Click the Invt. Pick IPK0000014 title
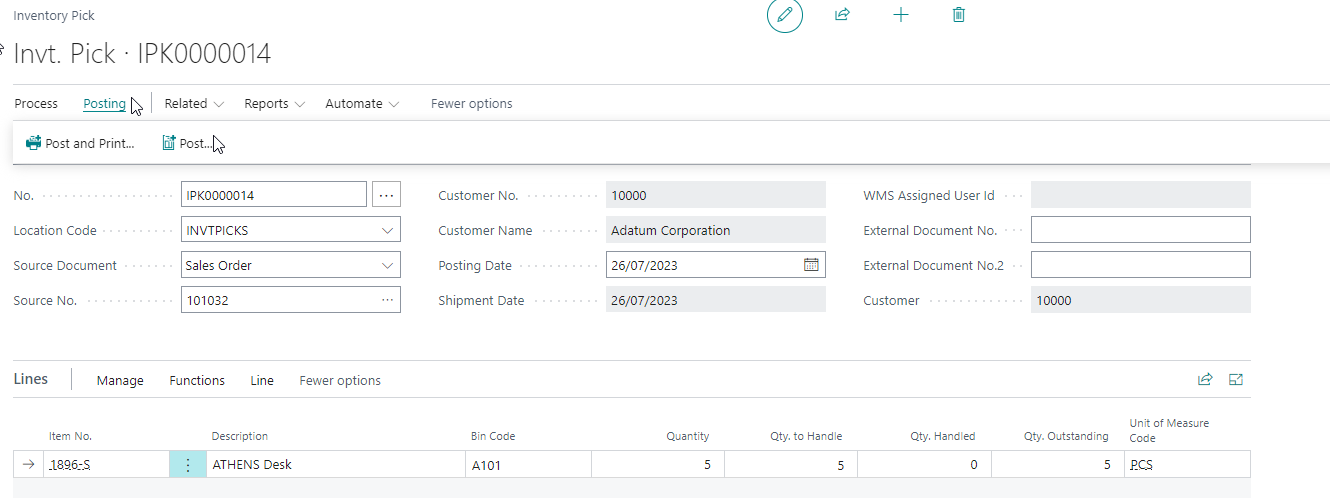Screen dimensions: 1330x498 142,53
